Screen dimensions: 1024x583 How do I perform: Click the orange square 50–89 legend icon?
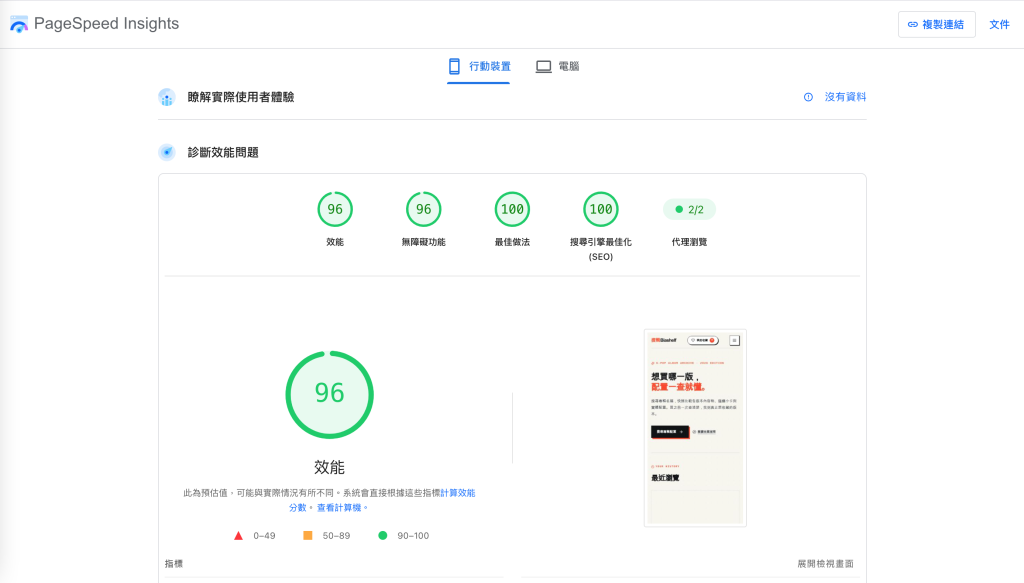pos(308,535)
